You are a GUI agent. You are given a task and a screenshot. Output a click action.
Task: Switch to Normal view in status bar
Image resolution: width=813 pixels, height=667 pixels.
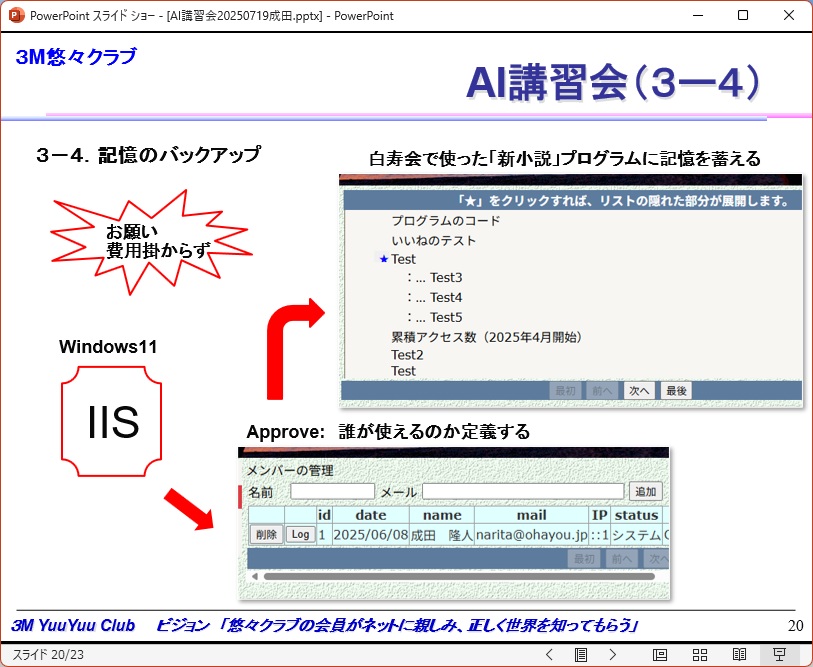(660, 655)
